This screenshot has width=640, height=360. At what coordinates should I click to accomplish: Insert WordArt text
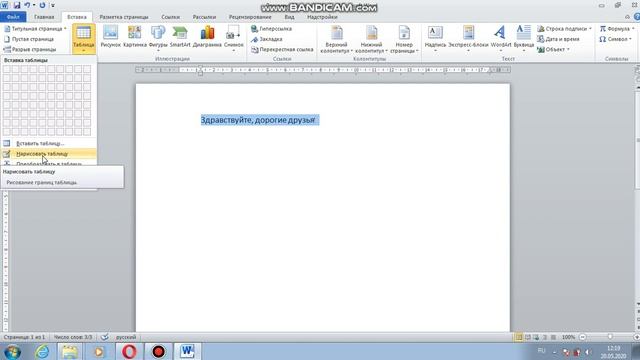(x=500, y=38)
